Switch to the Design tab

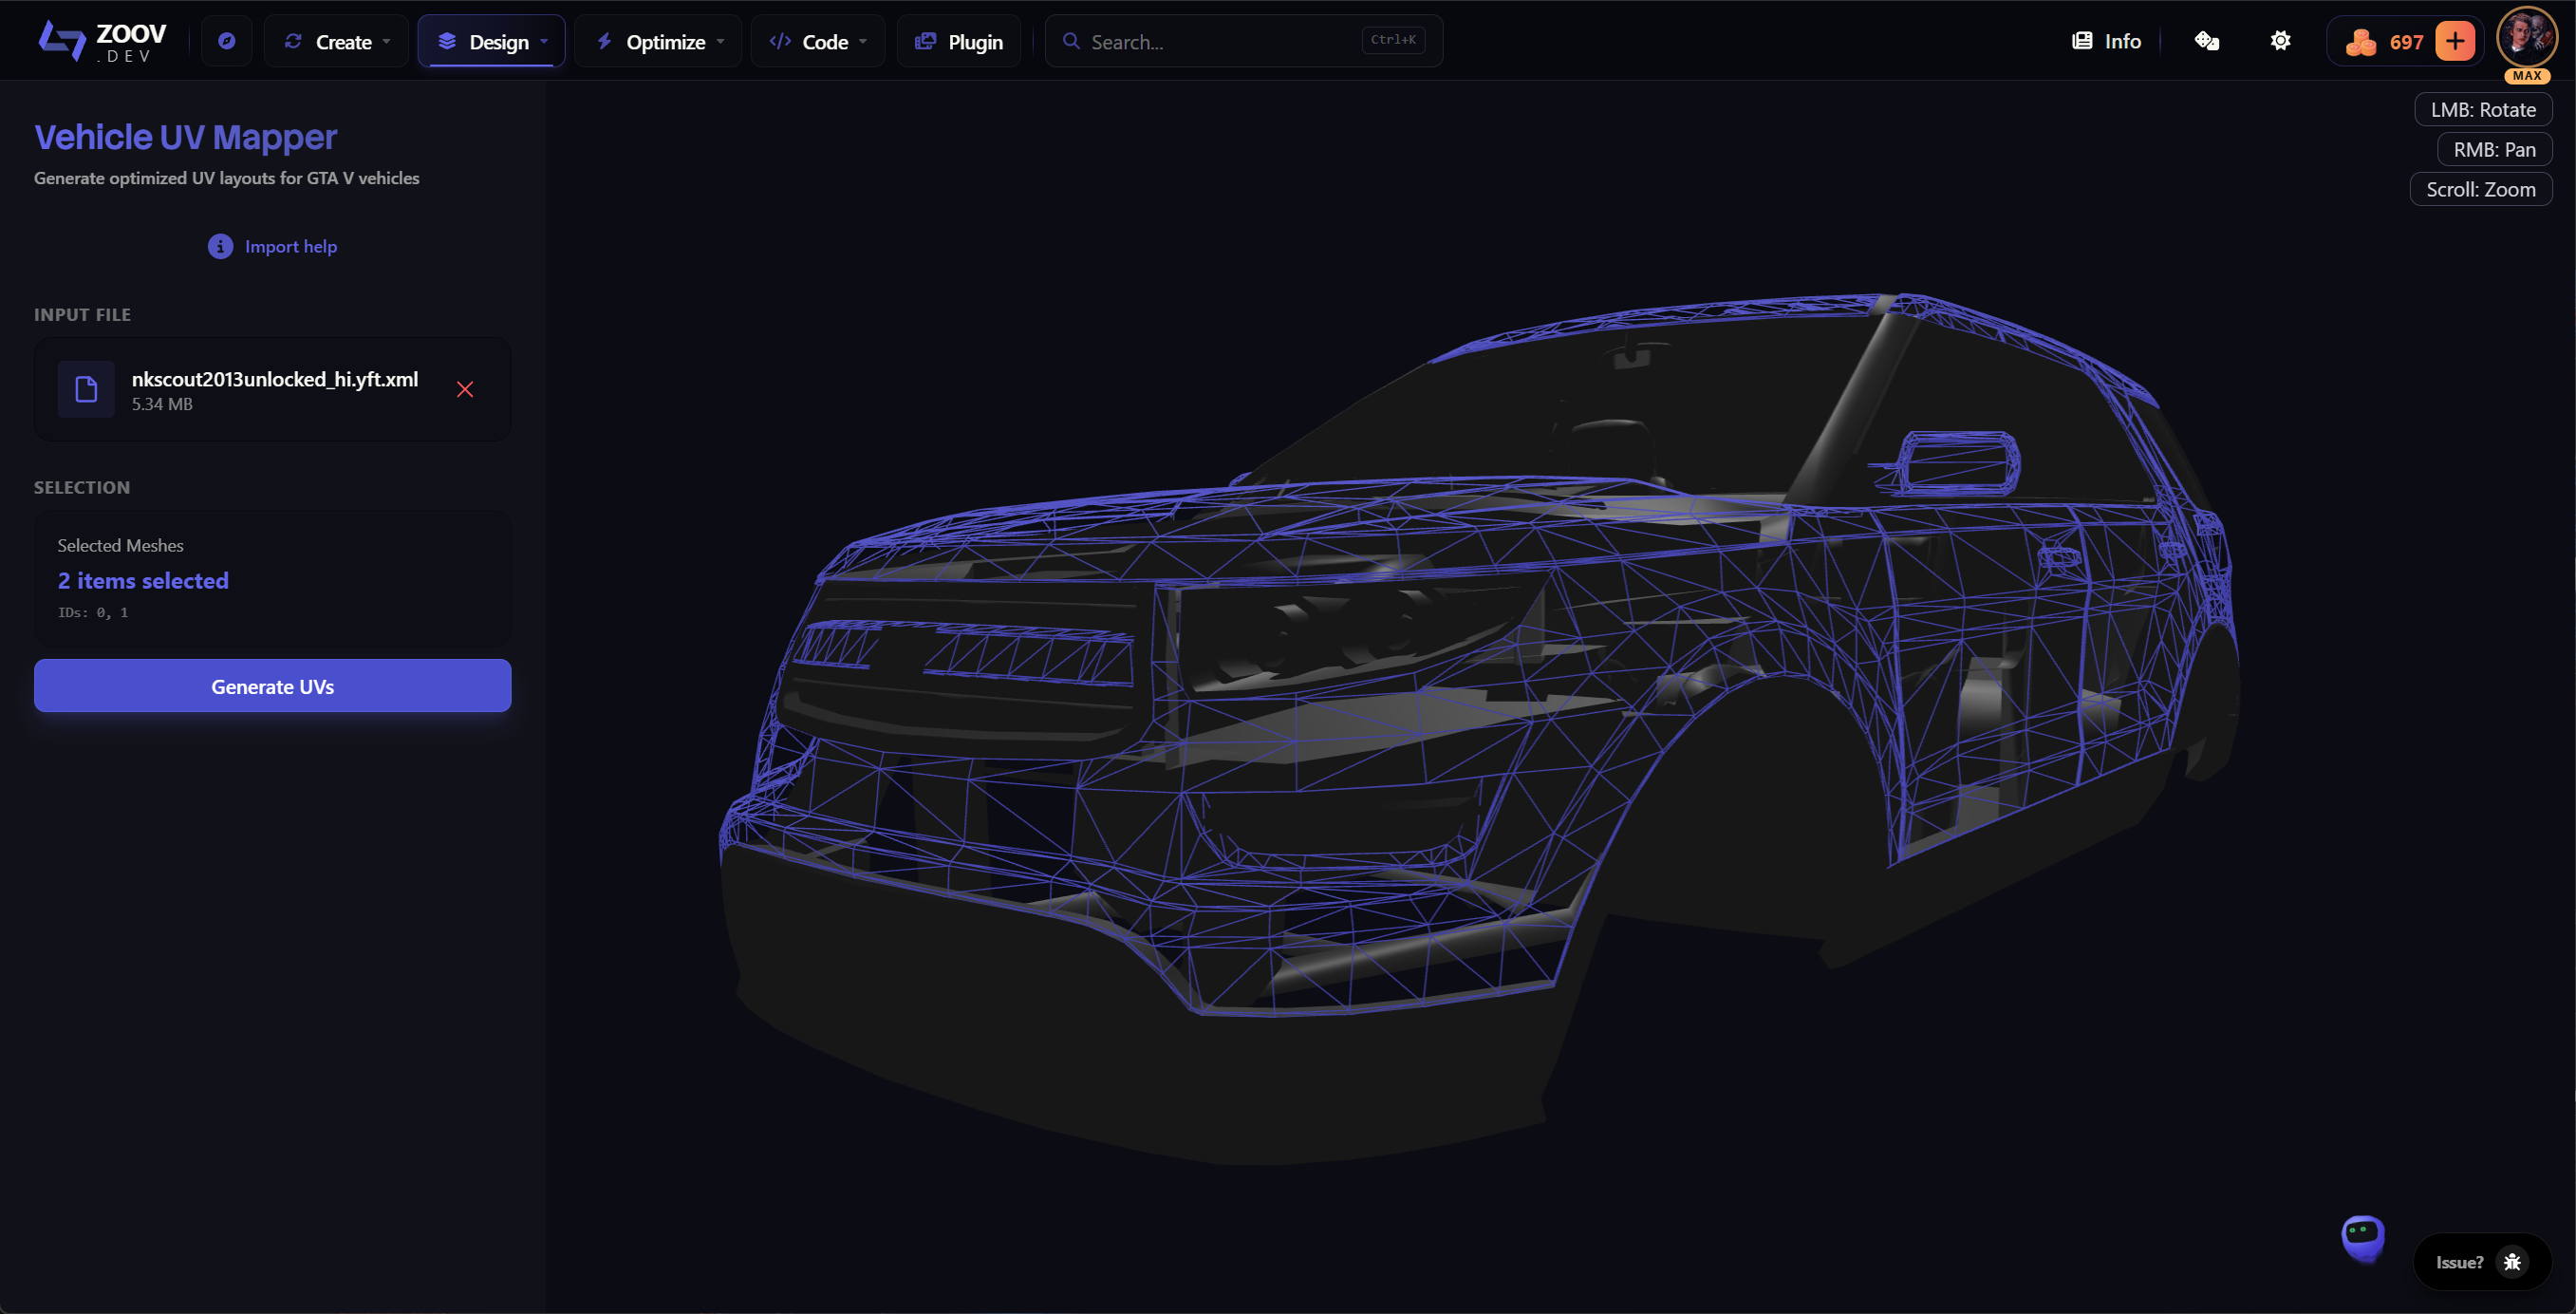[x=491, y=41]
